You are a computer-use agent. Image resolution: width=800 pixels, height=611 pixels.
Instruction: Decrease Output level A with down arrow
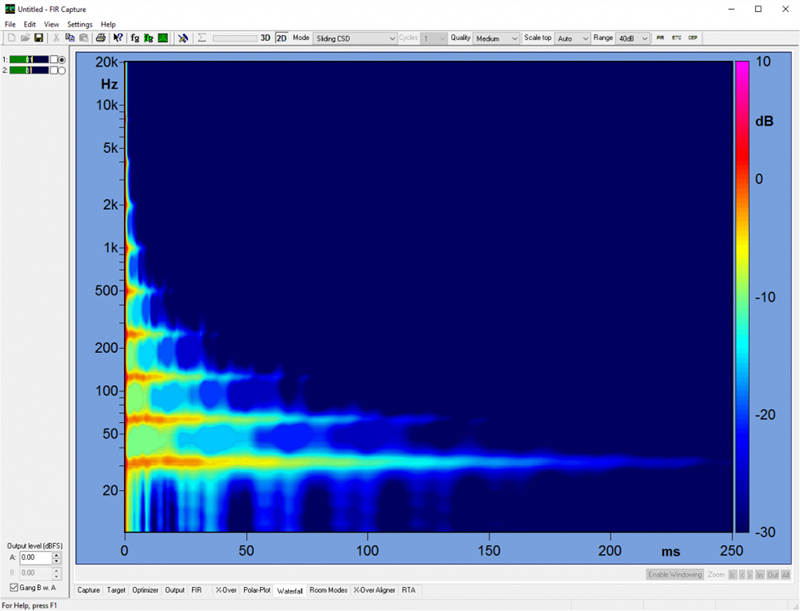click(x=57, y=561)
